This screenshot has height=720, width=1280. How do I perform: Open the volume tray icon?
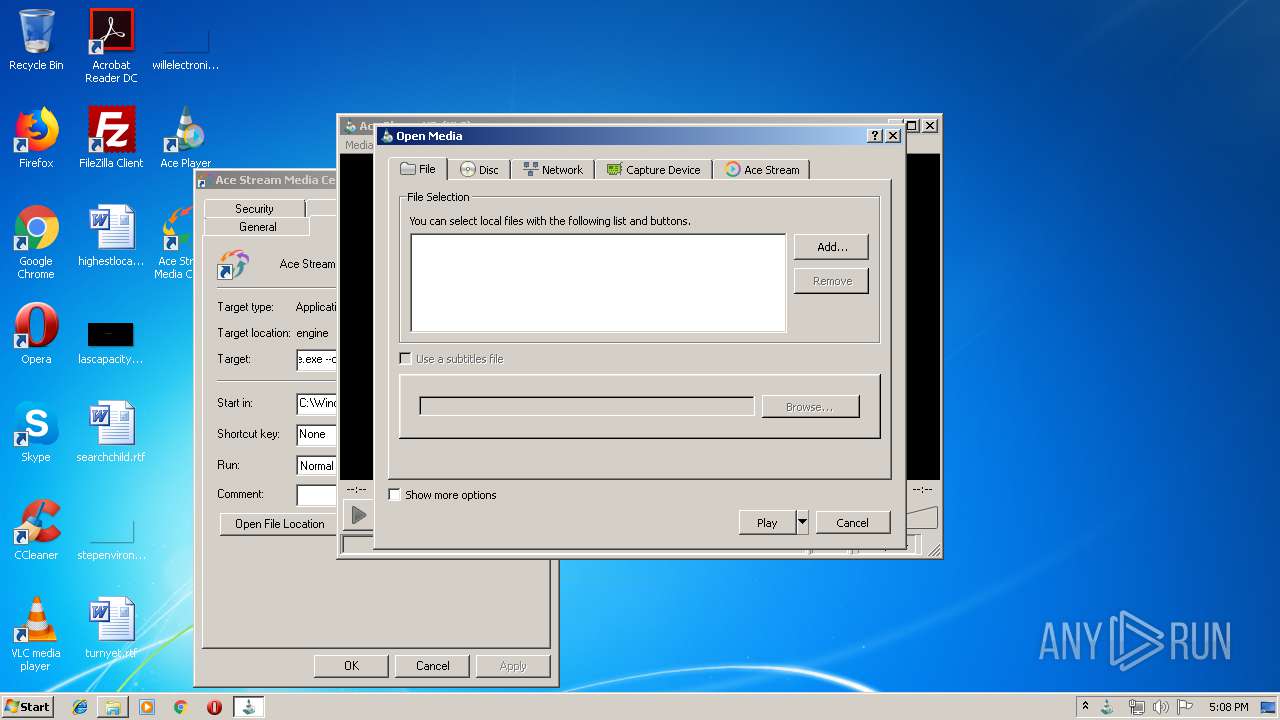[1161, 707]
